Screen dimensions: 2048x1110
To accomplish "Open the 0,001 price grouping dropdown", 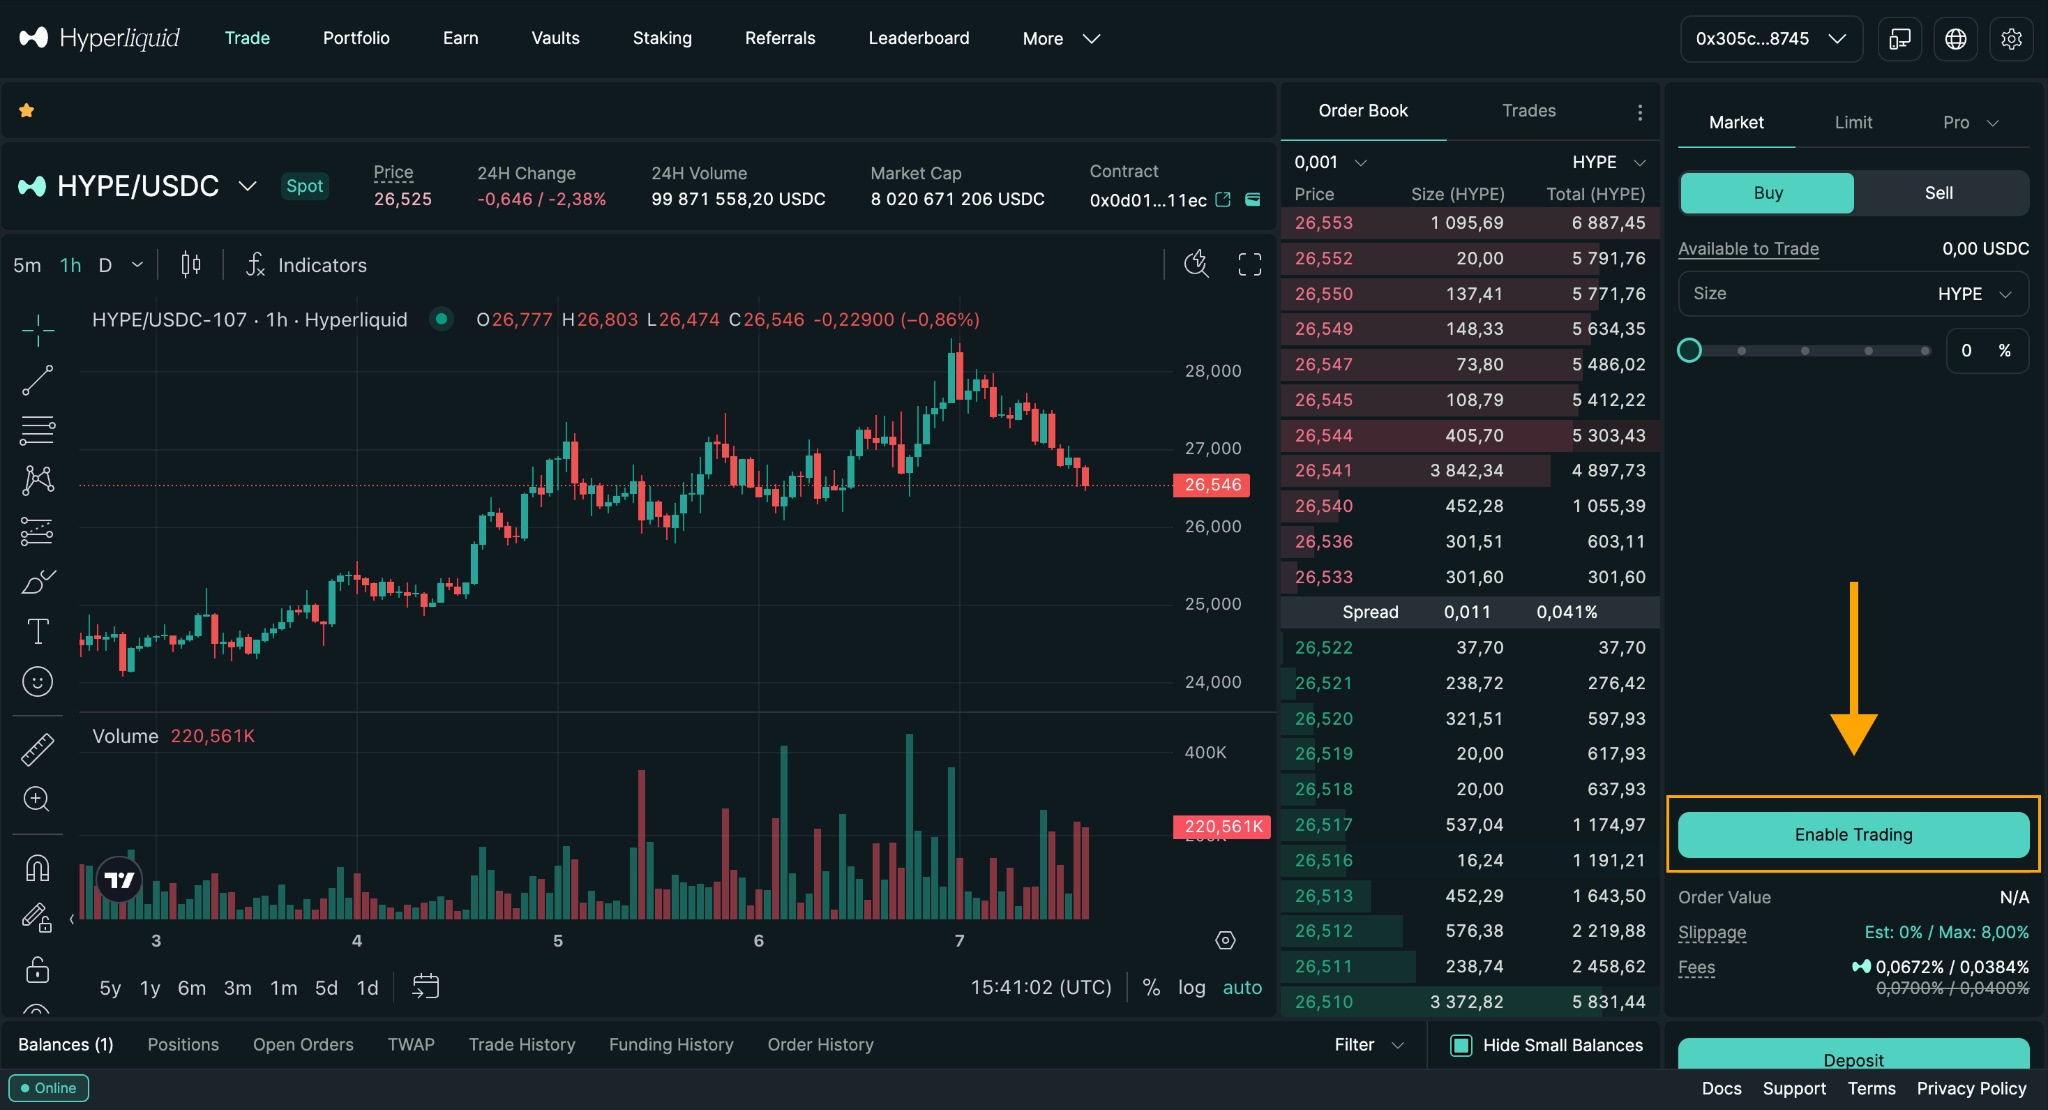I will tap(1330, 162).
